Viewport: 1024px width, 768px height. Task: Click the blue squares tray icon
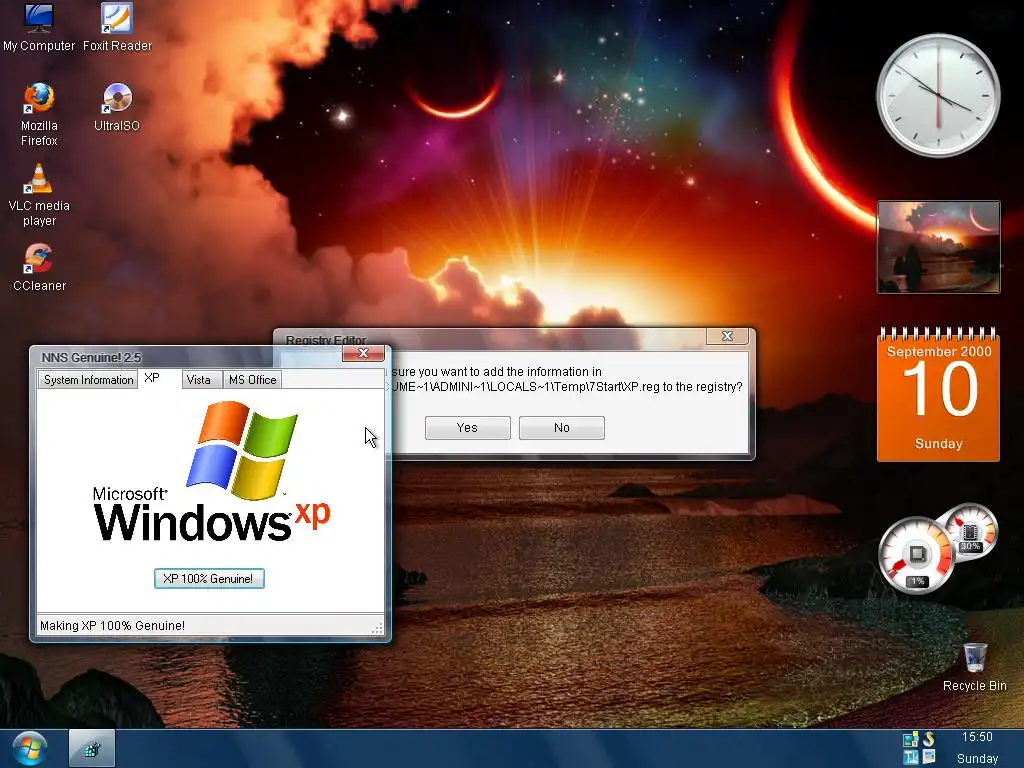[x=911, y=739]
